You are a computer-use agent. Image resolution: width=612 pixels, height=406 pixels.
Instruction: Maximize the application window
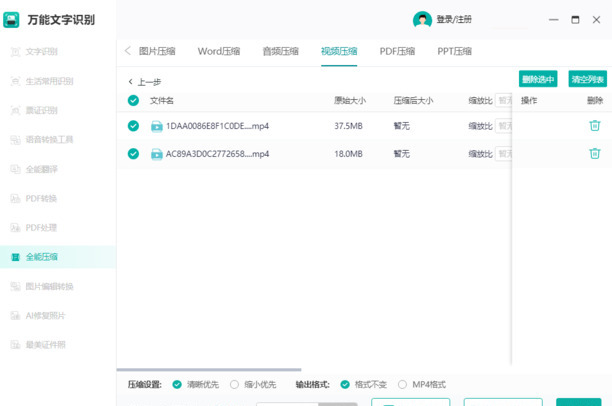coord(575,20)
